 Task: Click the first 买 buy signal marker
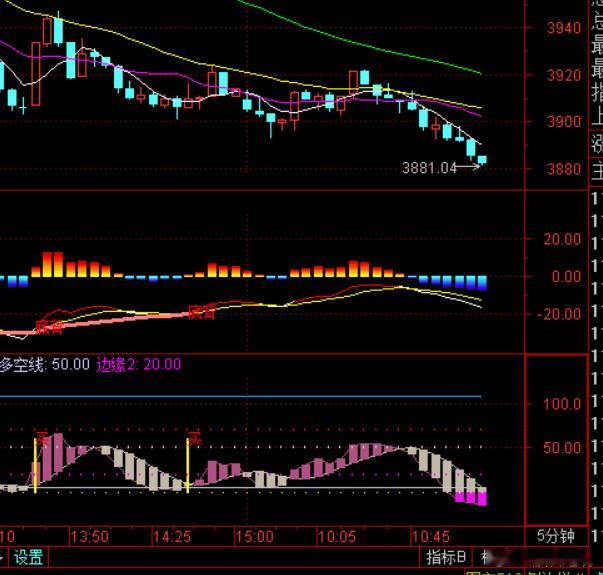pyautogui.click(x=42, y=438)
